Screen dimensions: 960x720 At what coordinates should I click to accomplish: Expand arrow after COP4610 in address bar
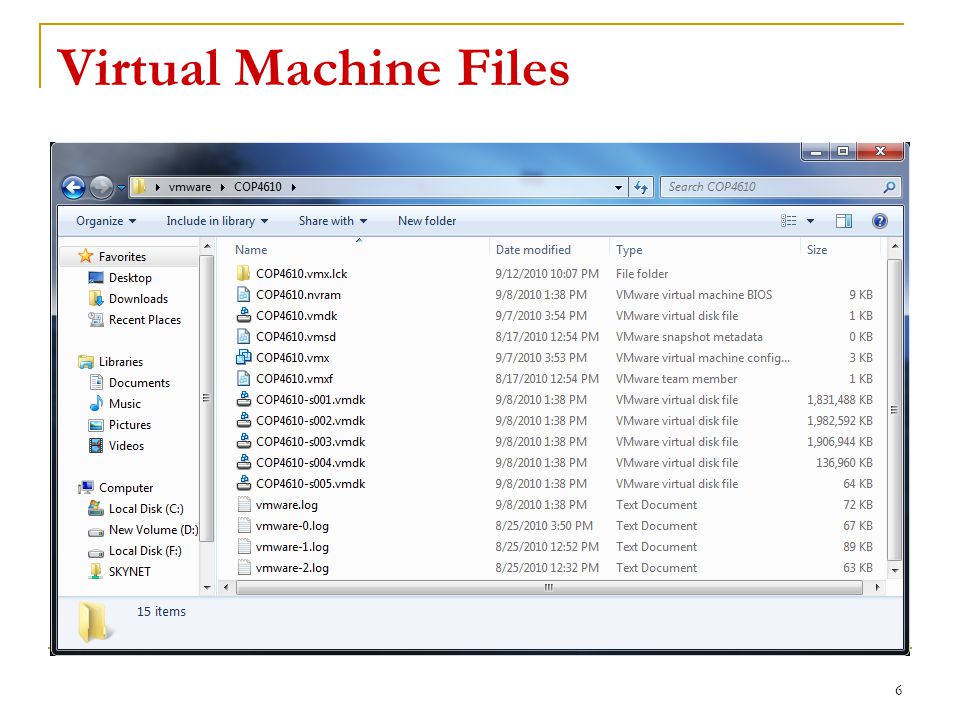click(x=294, y=187)
